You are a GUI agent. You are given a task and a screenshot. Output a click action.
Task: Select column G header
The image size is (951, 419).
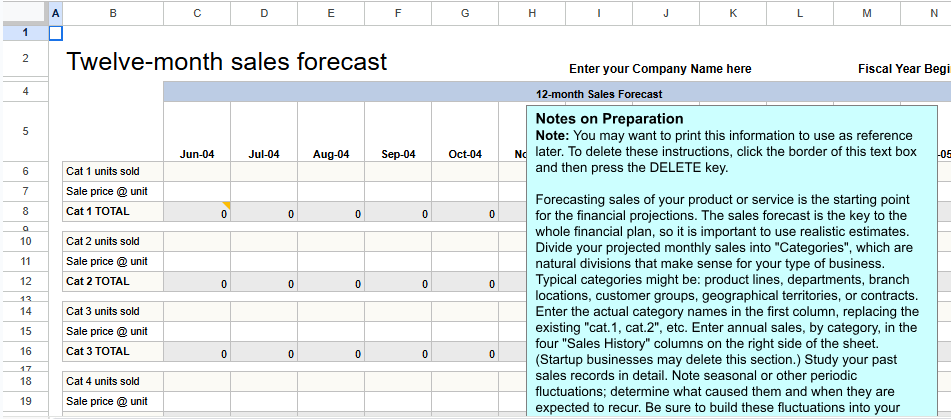[465, 13]
